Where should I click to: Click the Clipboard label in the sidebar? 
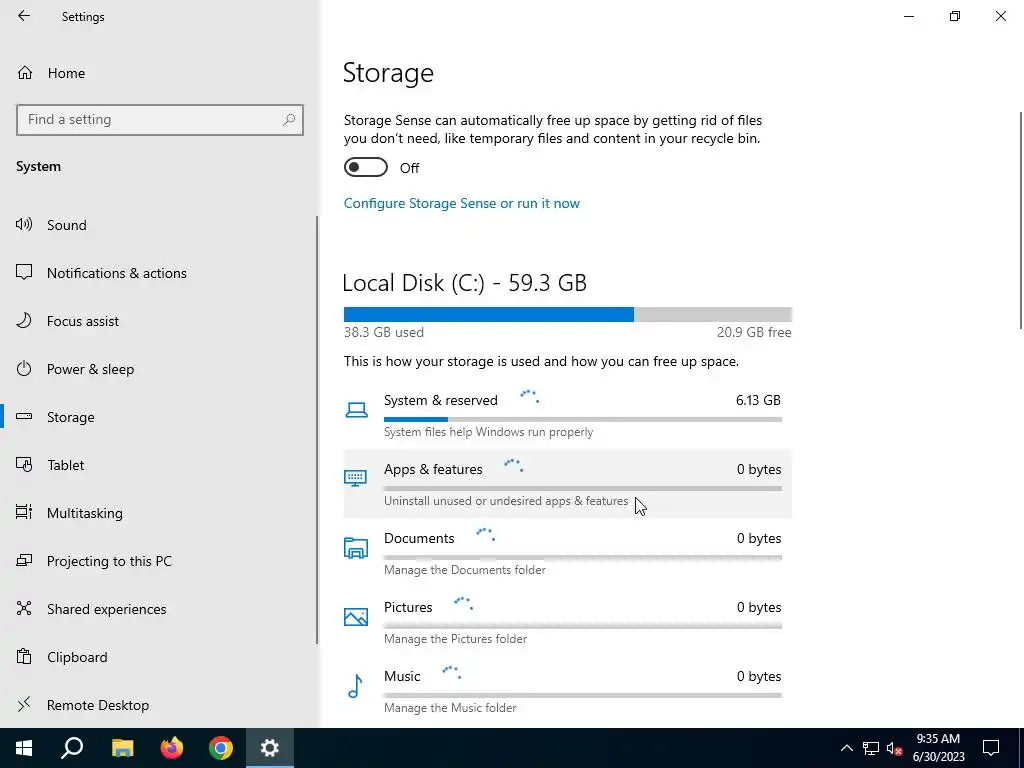[x=77, y=657]
